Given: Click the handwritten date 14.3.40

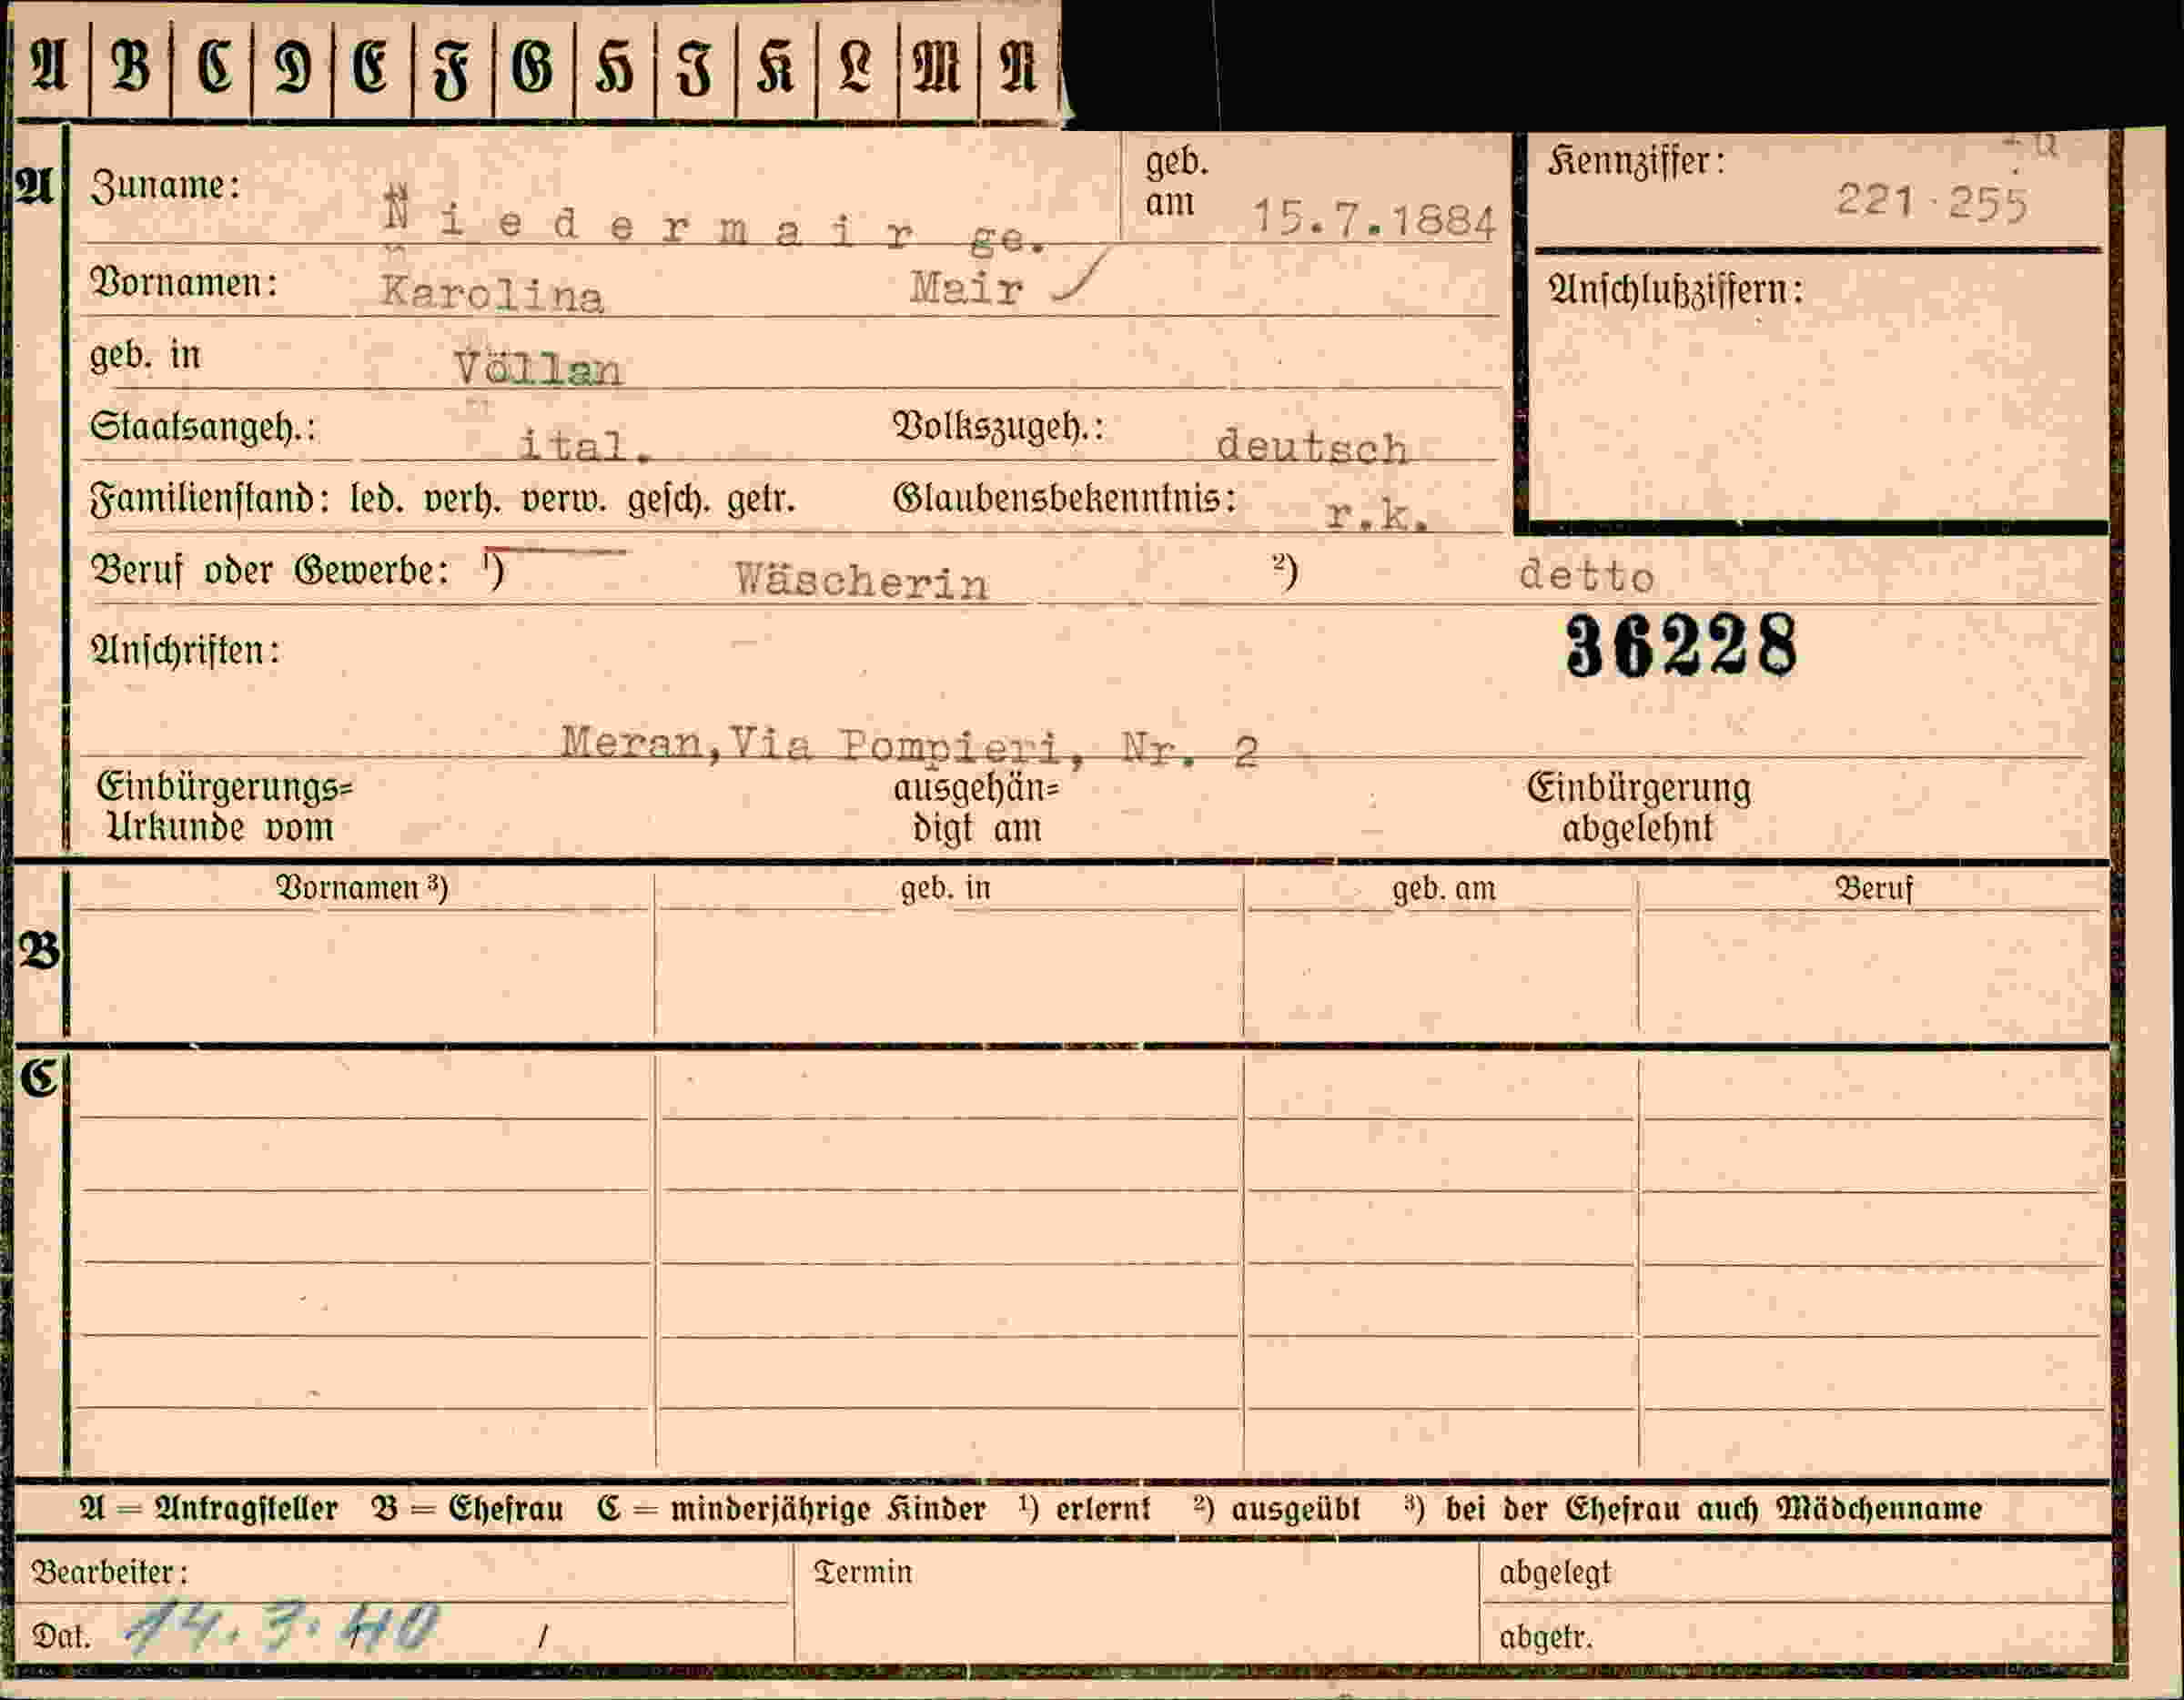Looking at the screenshot, I should [281, 1627].
